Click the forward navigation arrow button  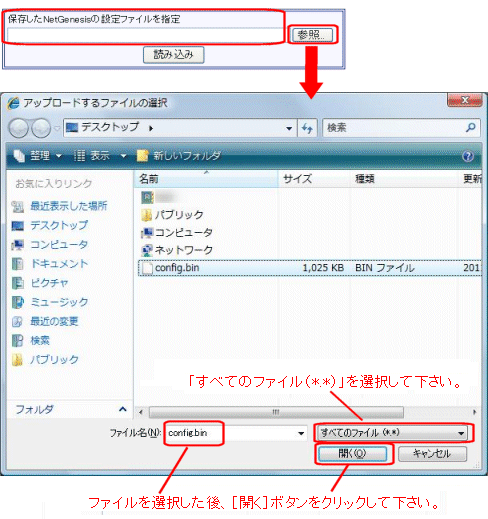coord(41,128)
